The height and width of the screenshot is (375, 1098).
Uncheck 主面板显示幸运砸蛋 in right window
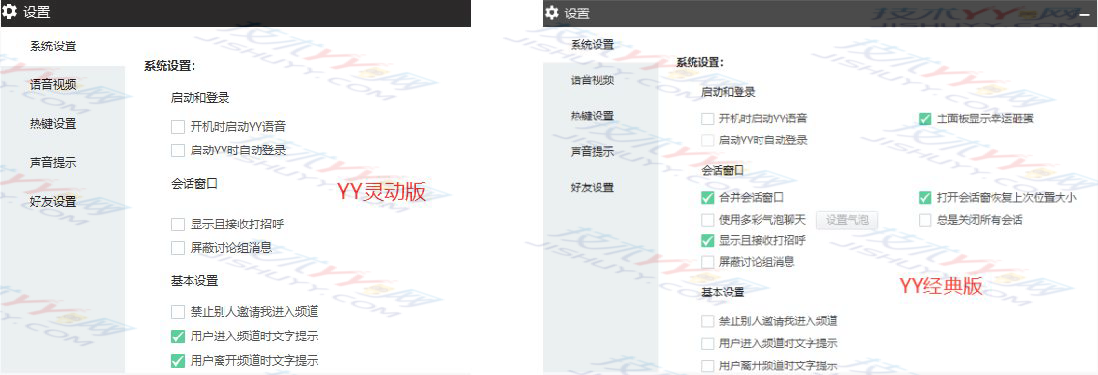tap(925, 119)
